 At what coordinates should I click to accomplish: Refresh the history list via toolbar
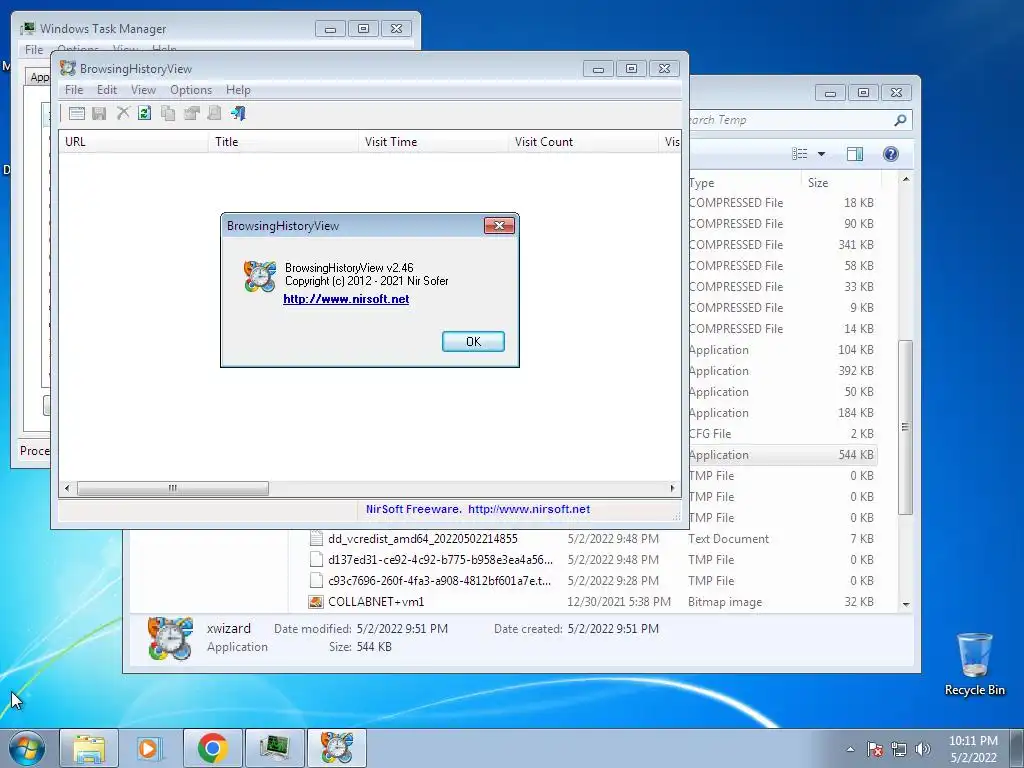(144, 113)
